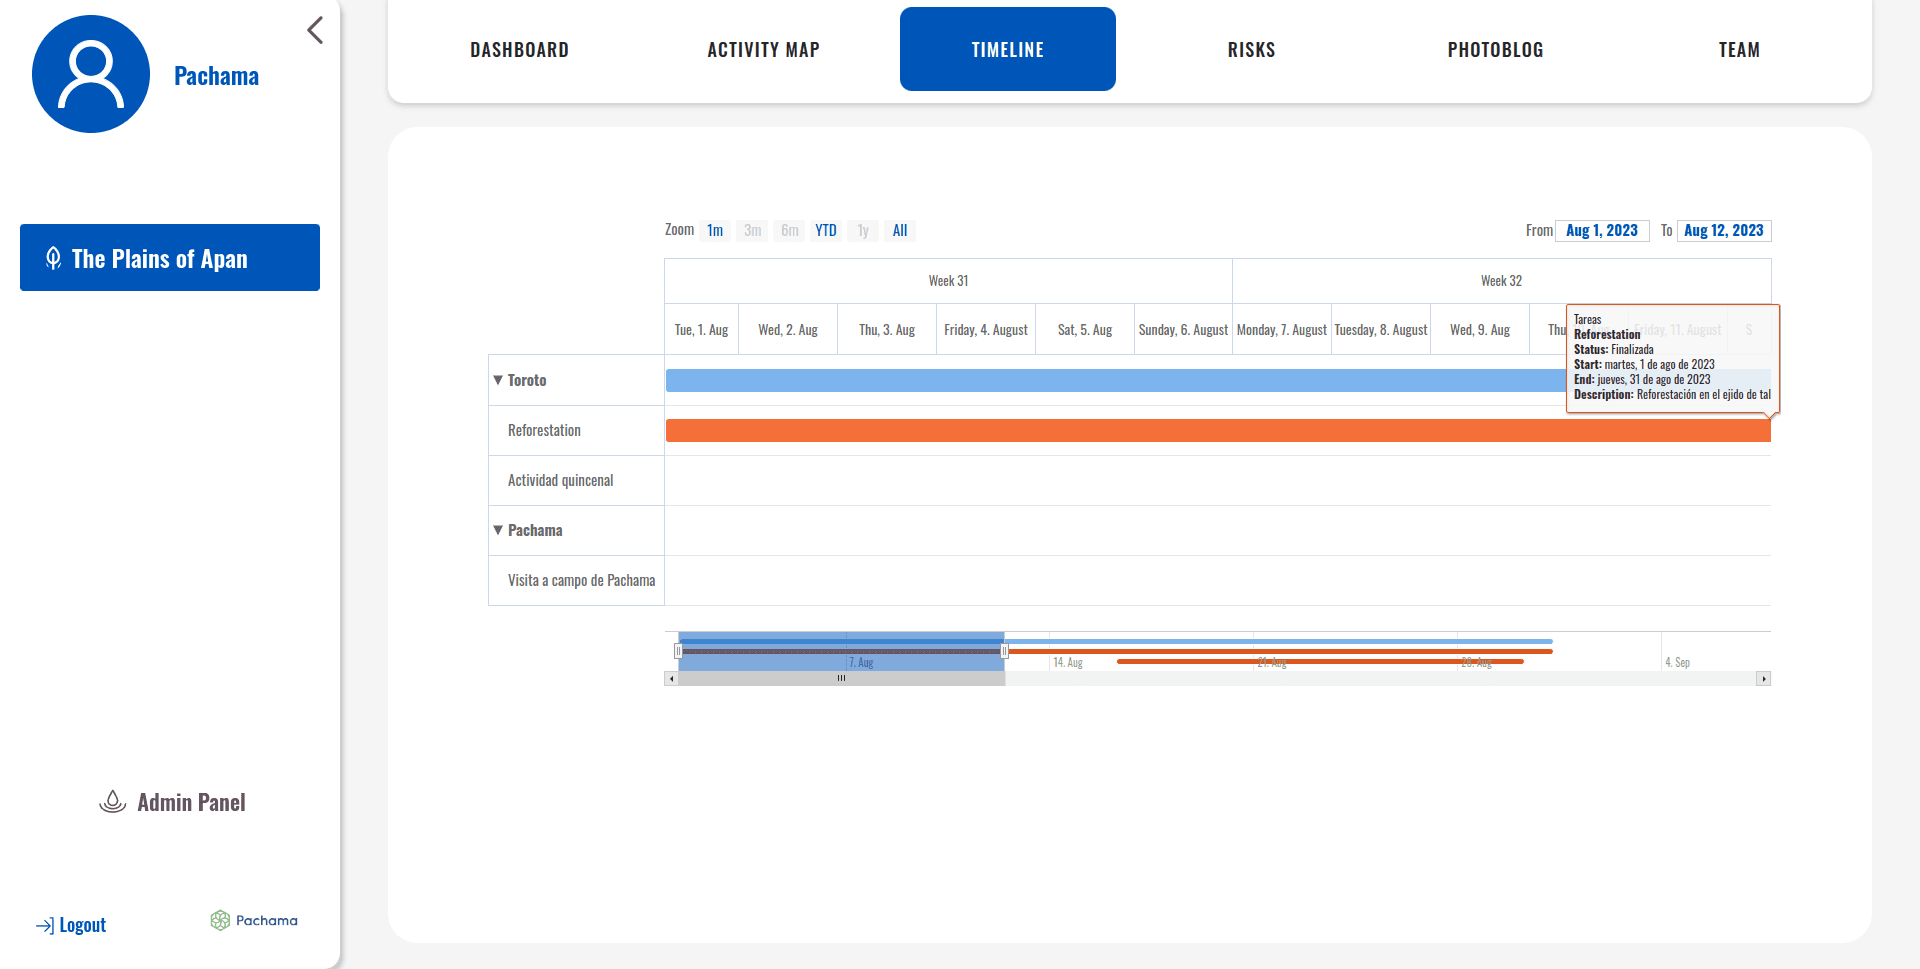The width and height of the screenshot is (1920, 969).
Task: Set zoom range to 1y
Action: (863, 231)
